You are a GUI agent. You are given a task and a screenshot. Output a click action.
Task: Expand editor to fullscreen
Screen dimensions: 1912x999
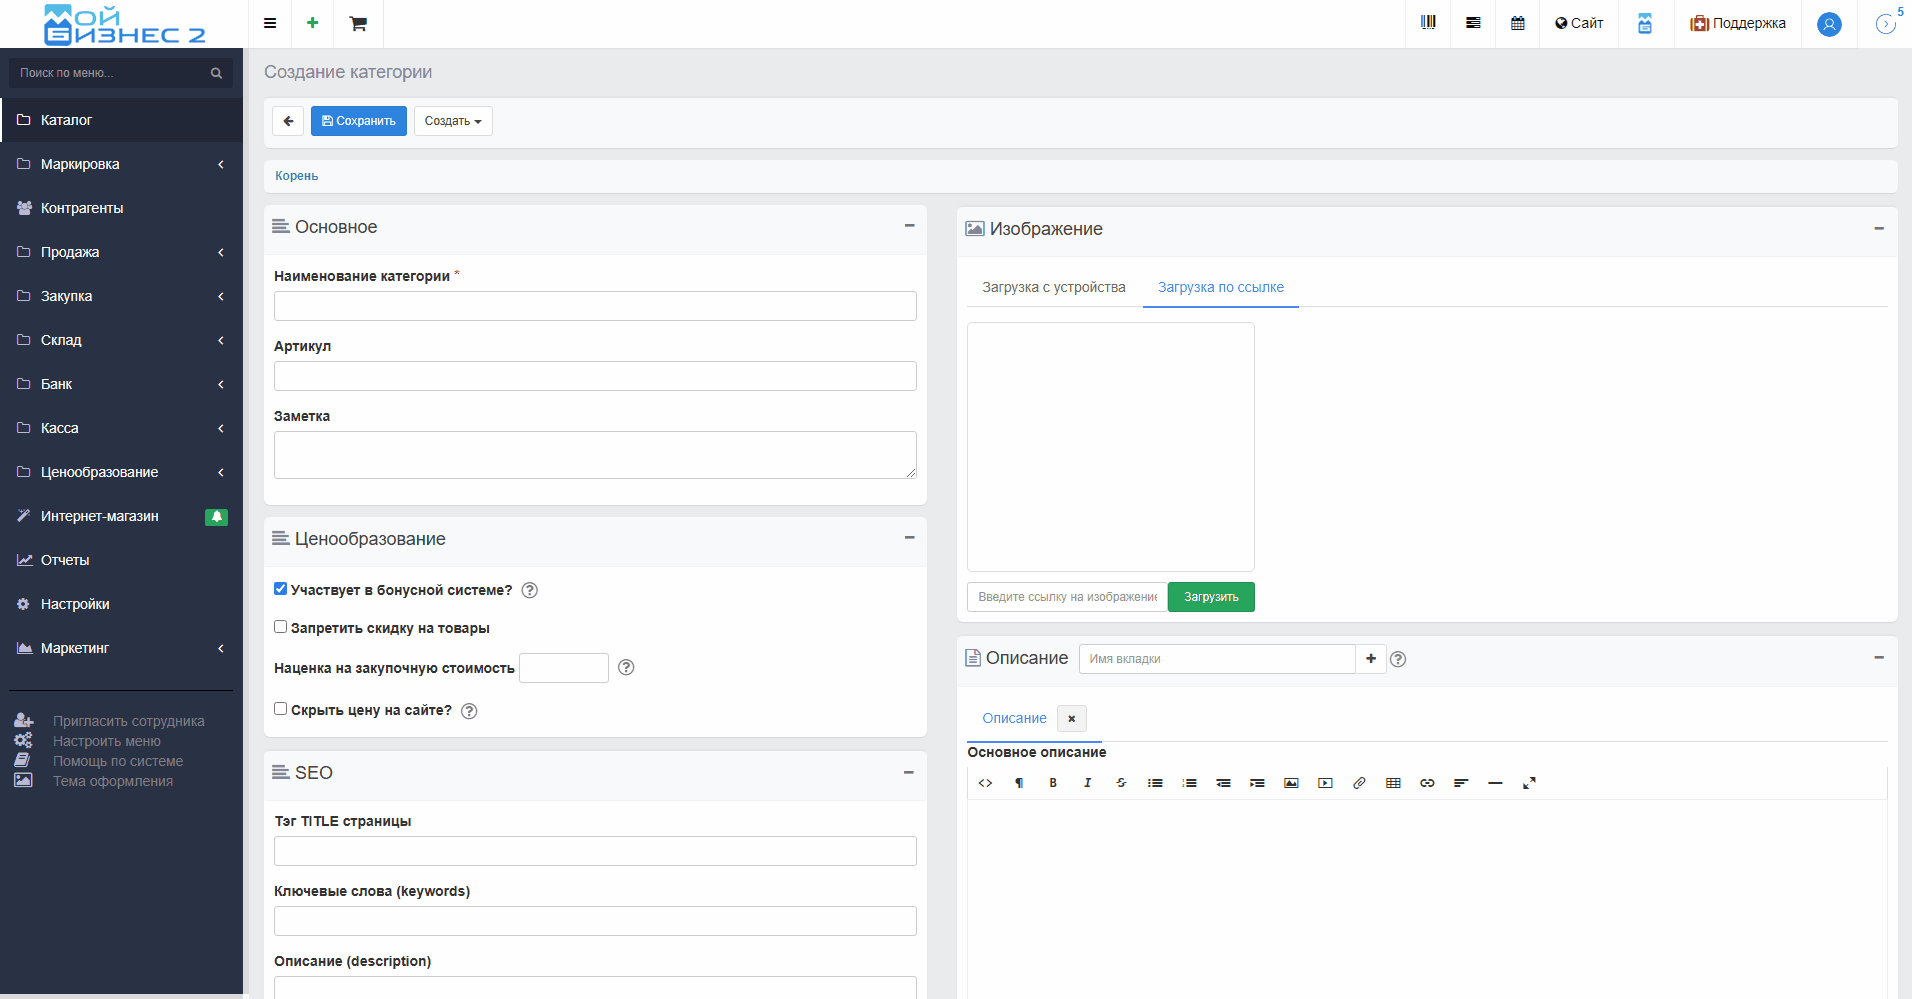(1529, 783)
